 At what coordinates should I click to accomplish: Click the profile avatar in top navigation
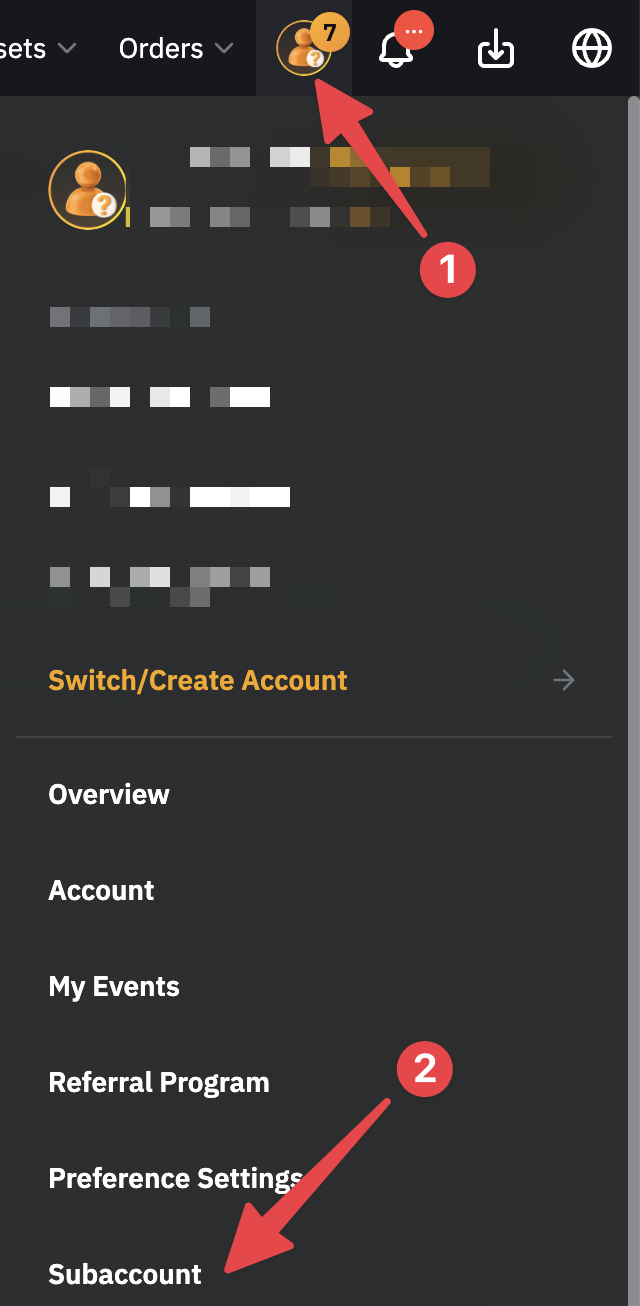click(300, 50)
